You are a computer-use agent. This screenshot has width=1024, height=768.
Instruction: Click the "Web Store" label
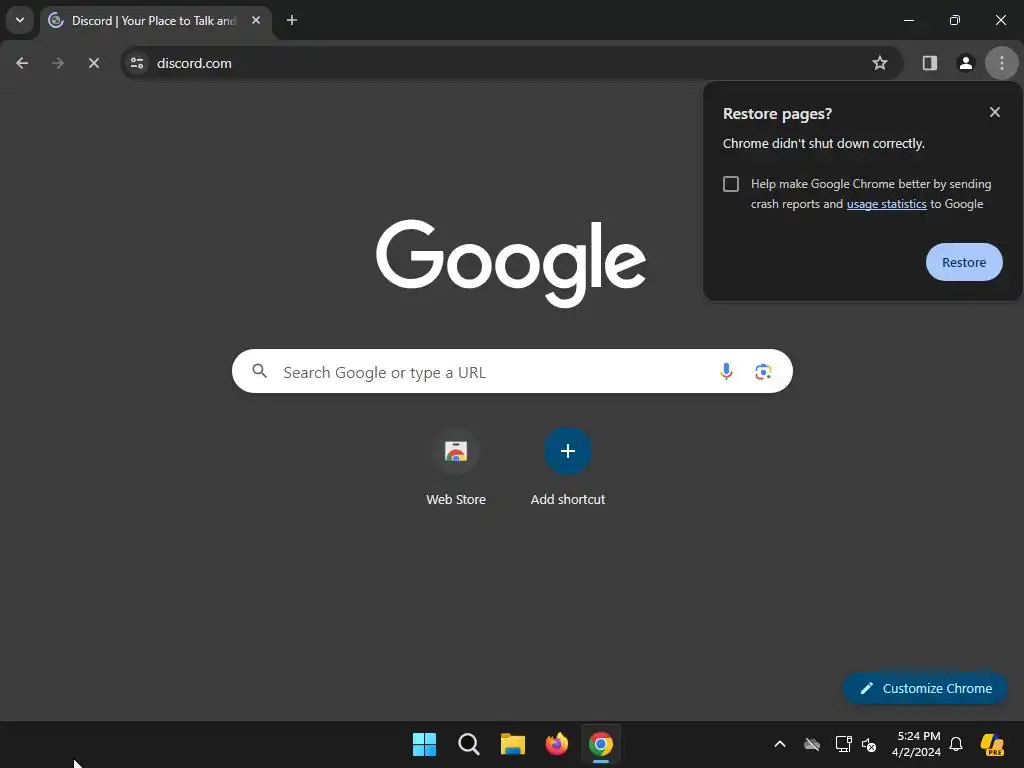pyautogui.click(x=456, y=500)
